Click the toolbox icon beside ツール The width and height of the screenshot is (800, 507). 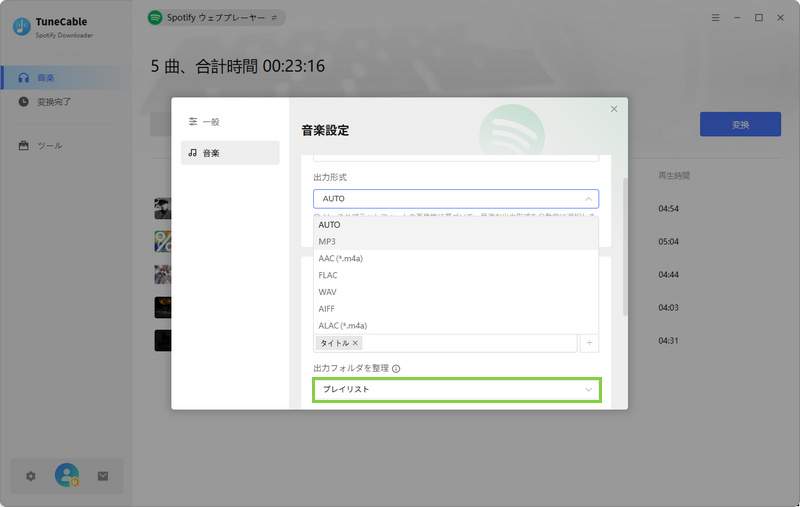coord(23,145)
